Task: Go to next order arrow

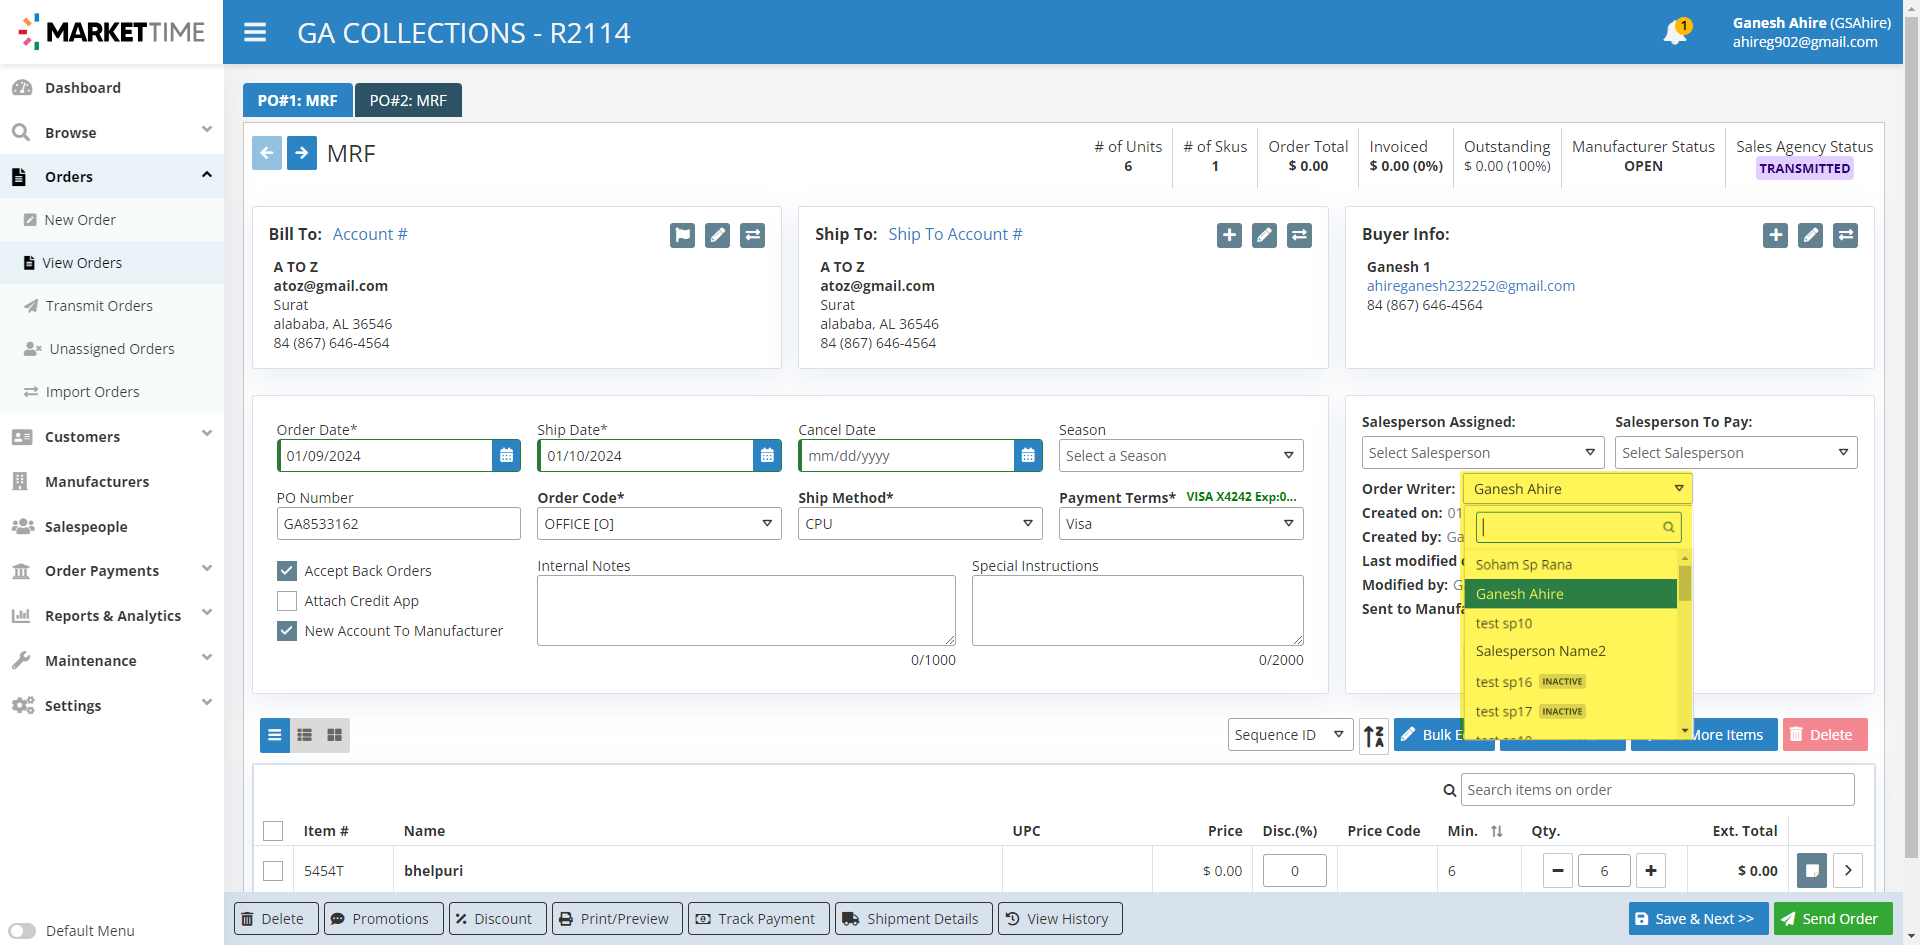Action: pos(302,153)
